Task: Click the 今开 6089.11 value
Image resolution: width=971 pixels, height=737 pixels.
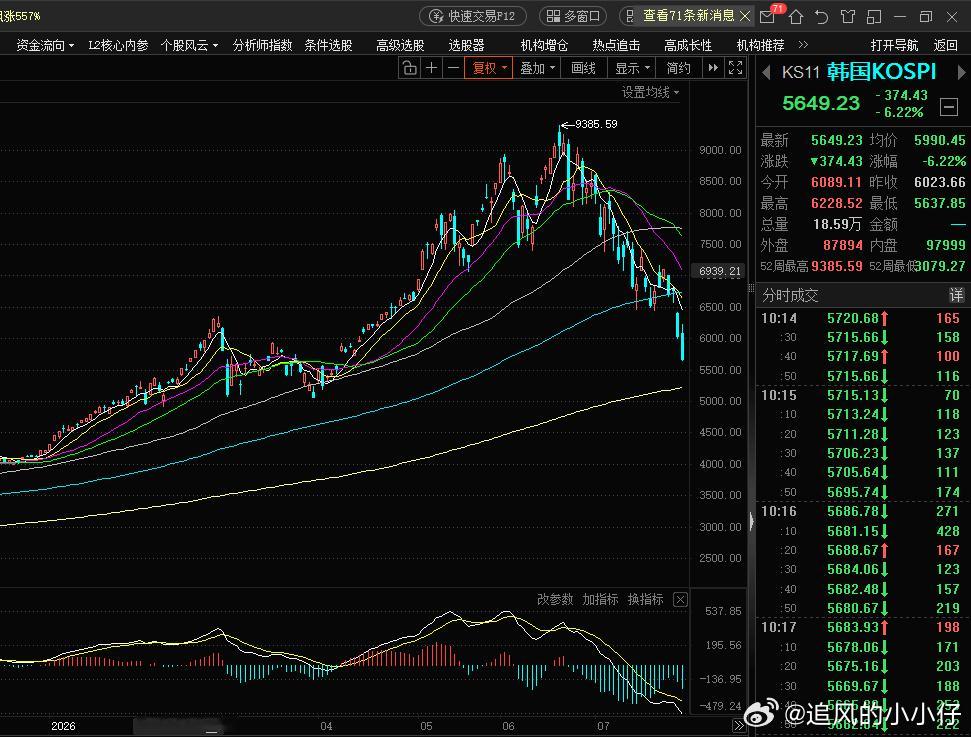Action: 836,182
